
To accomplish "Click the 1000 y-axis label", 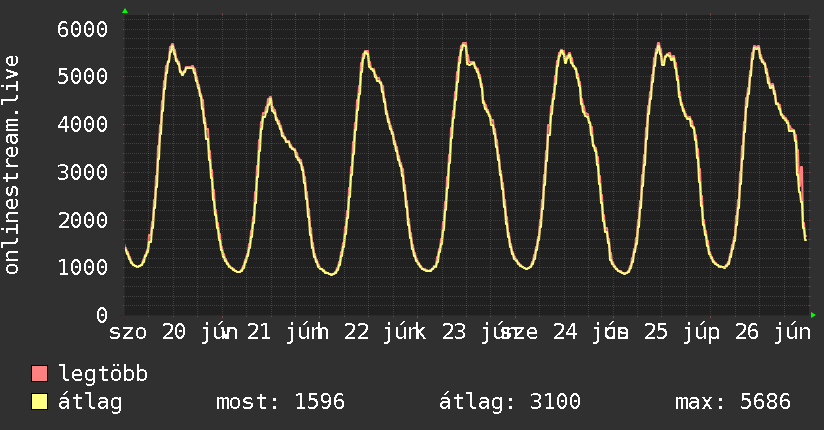I will tap(83, 268).
